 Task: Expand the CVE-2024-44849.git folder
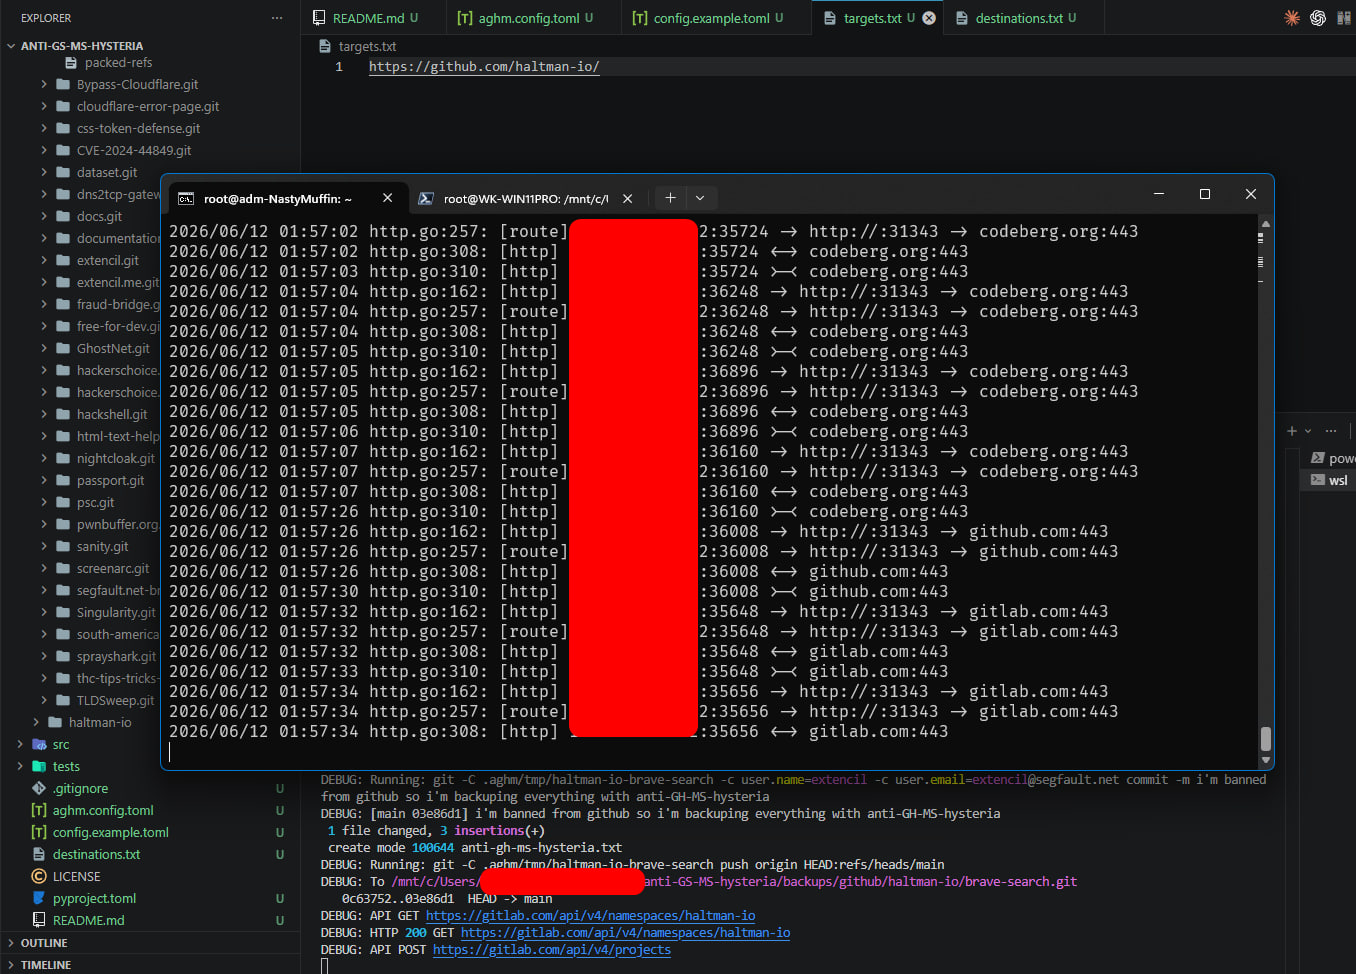pos(44,150)
